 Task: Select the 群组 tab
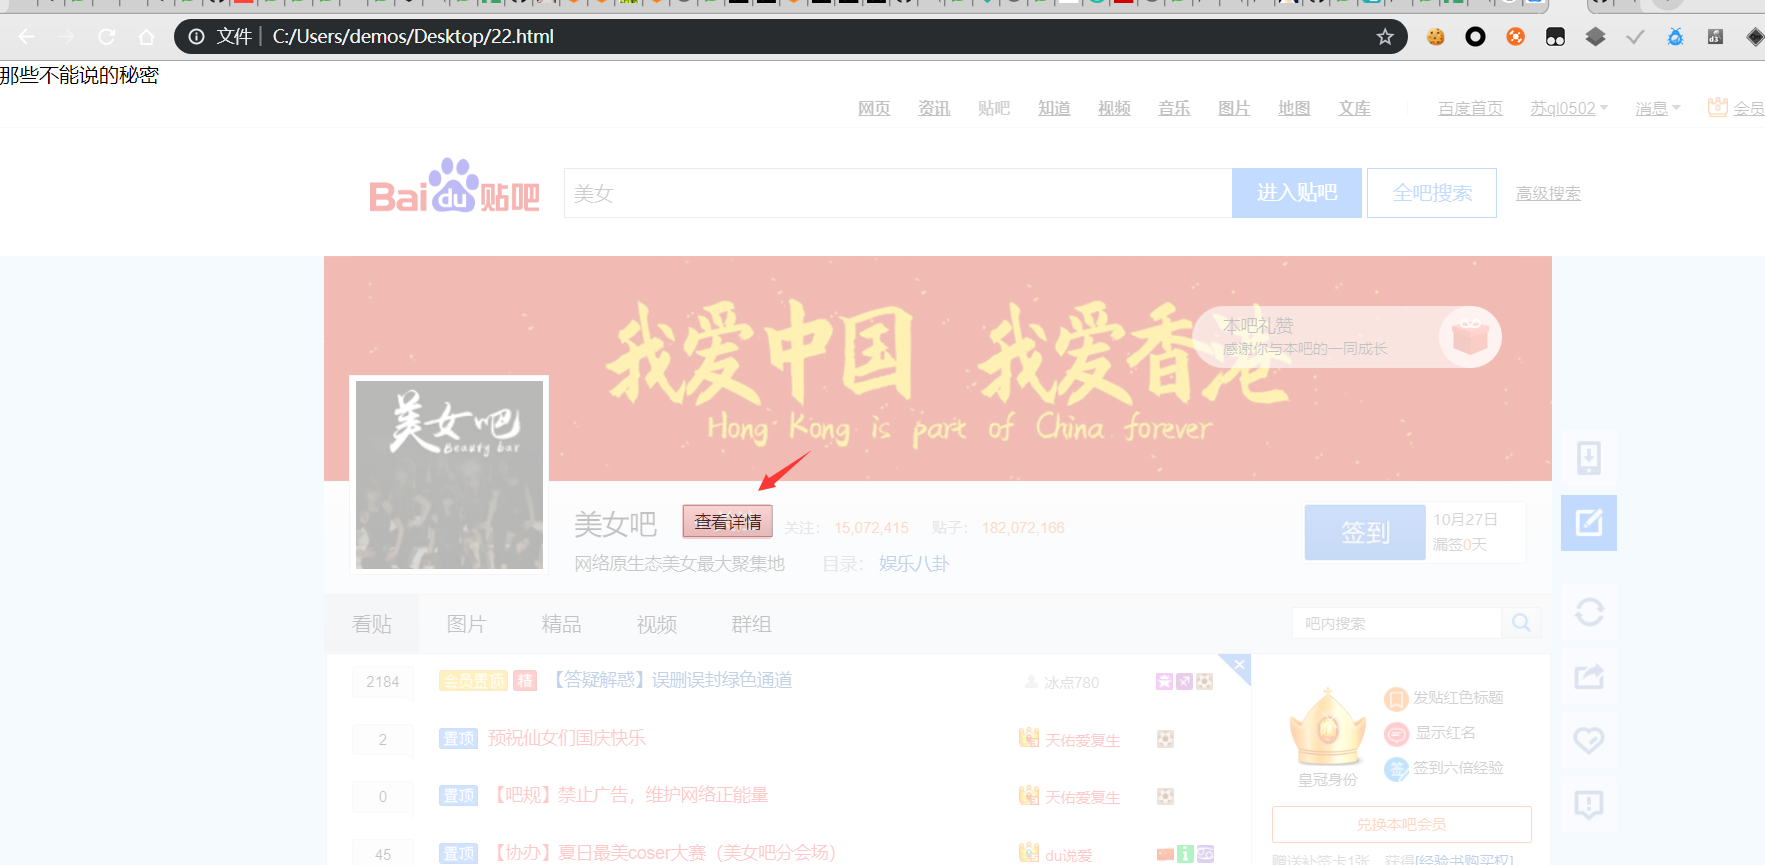[x=751, y=624]
